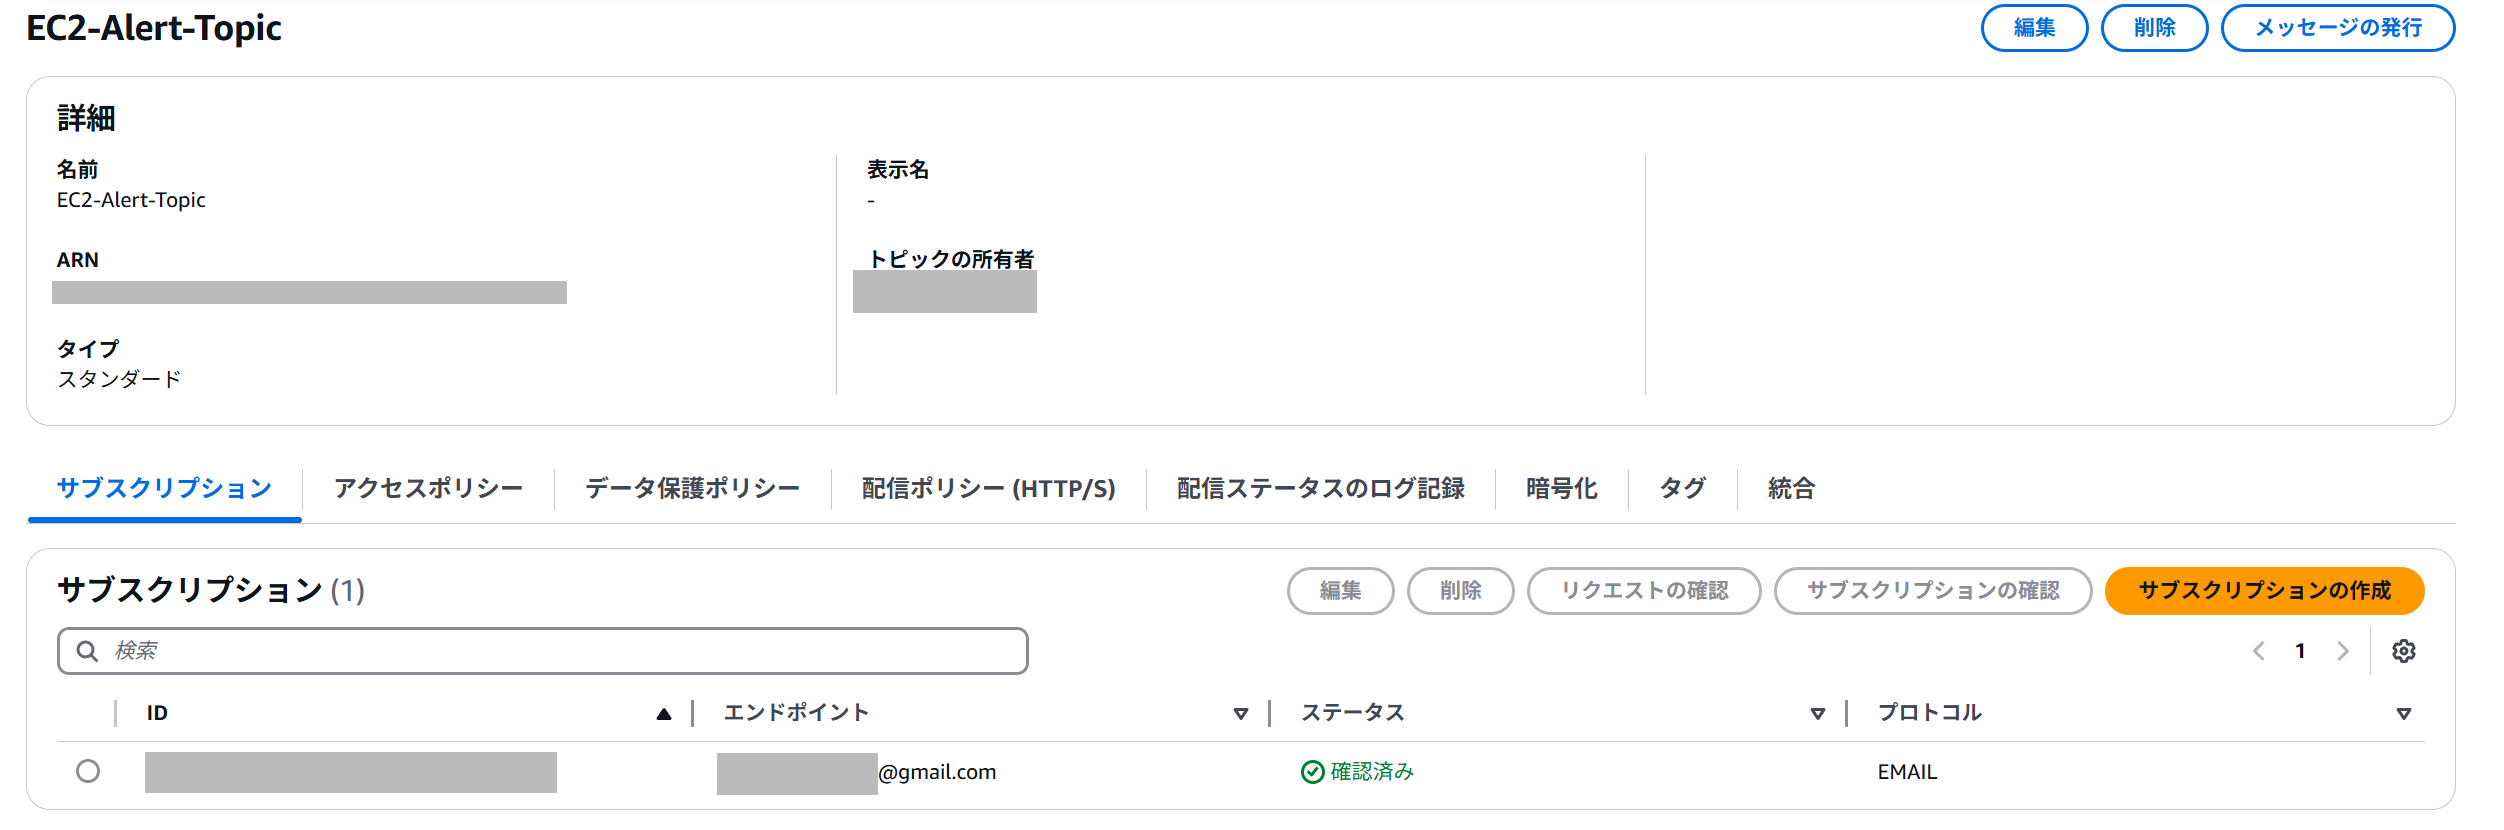The width and height of the screenshot is (2504, 830).
Task: Open メッセージの発行 to publish a message
Action: point(2338,28)
